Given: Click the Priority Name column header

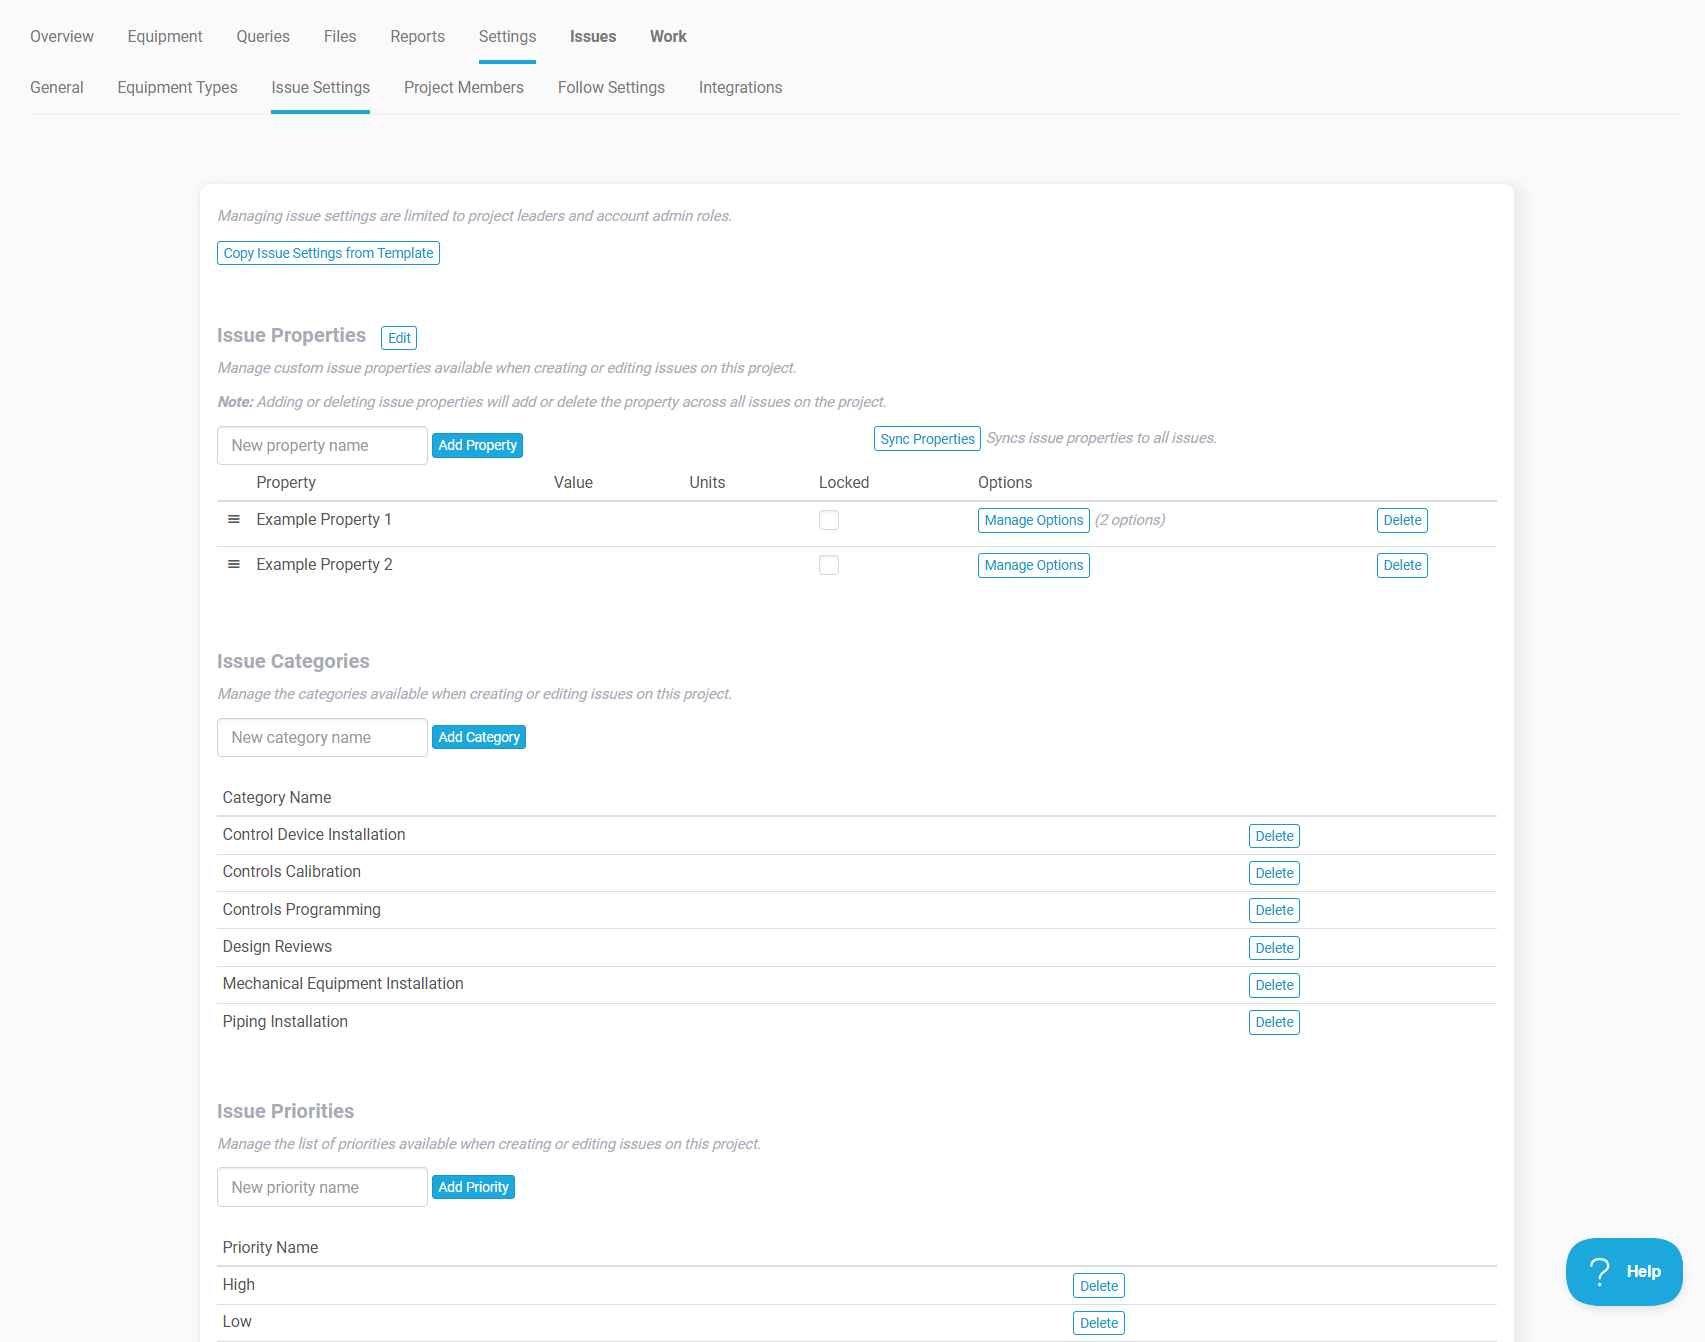Looking at the screenshot, I should click(270, 1248).
